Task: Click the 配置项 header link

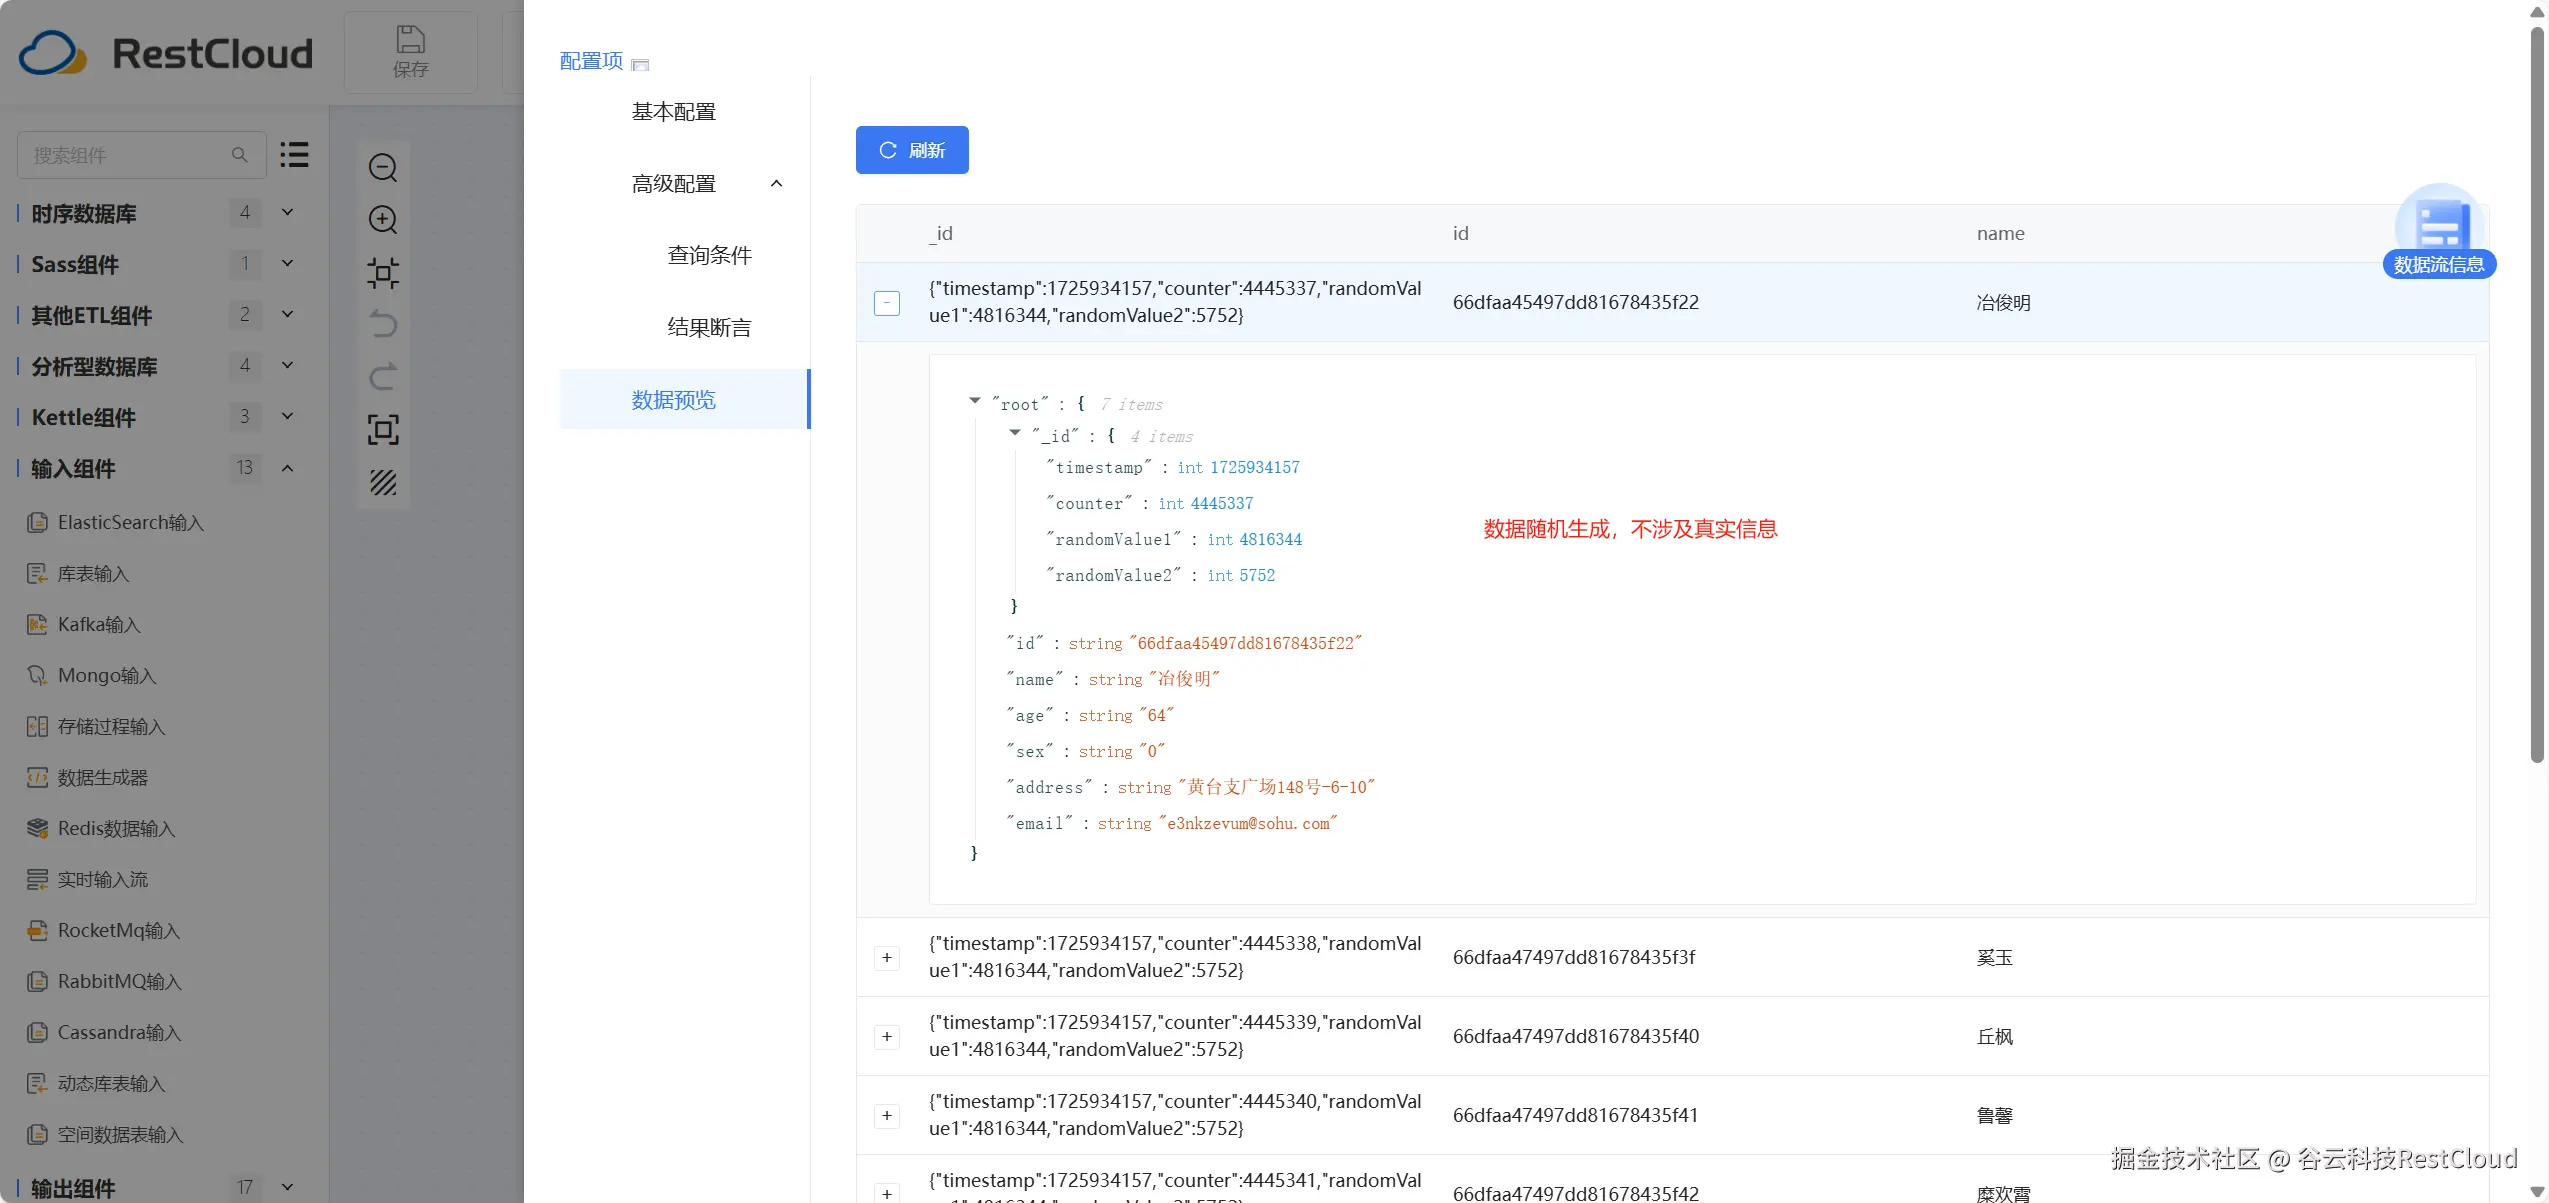Action: [x=591, y=61]
